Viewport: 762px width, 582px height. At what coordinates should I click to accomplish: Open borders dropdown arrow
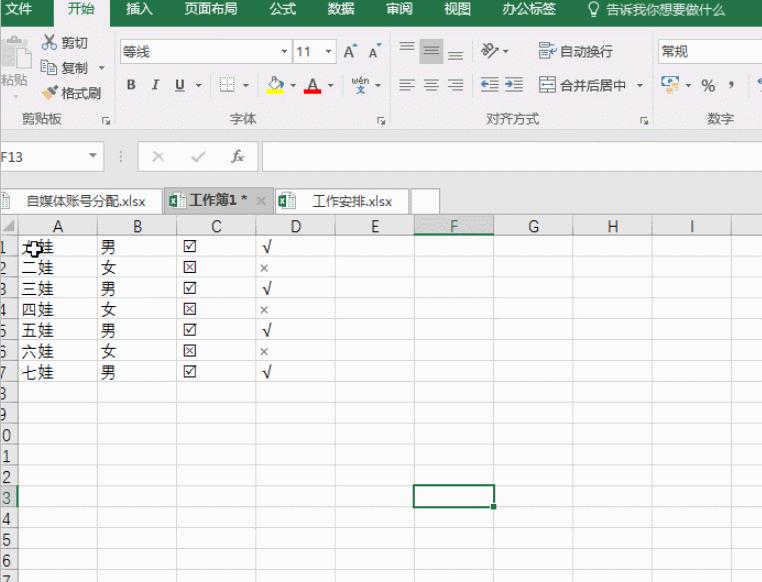point(246,86)
